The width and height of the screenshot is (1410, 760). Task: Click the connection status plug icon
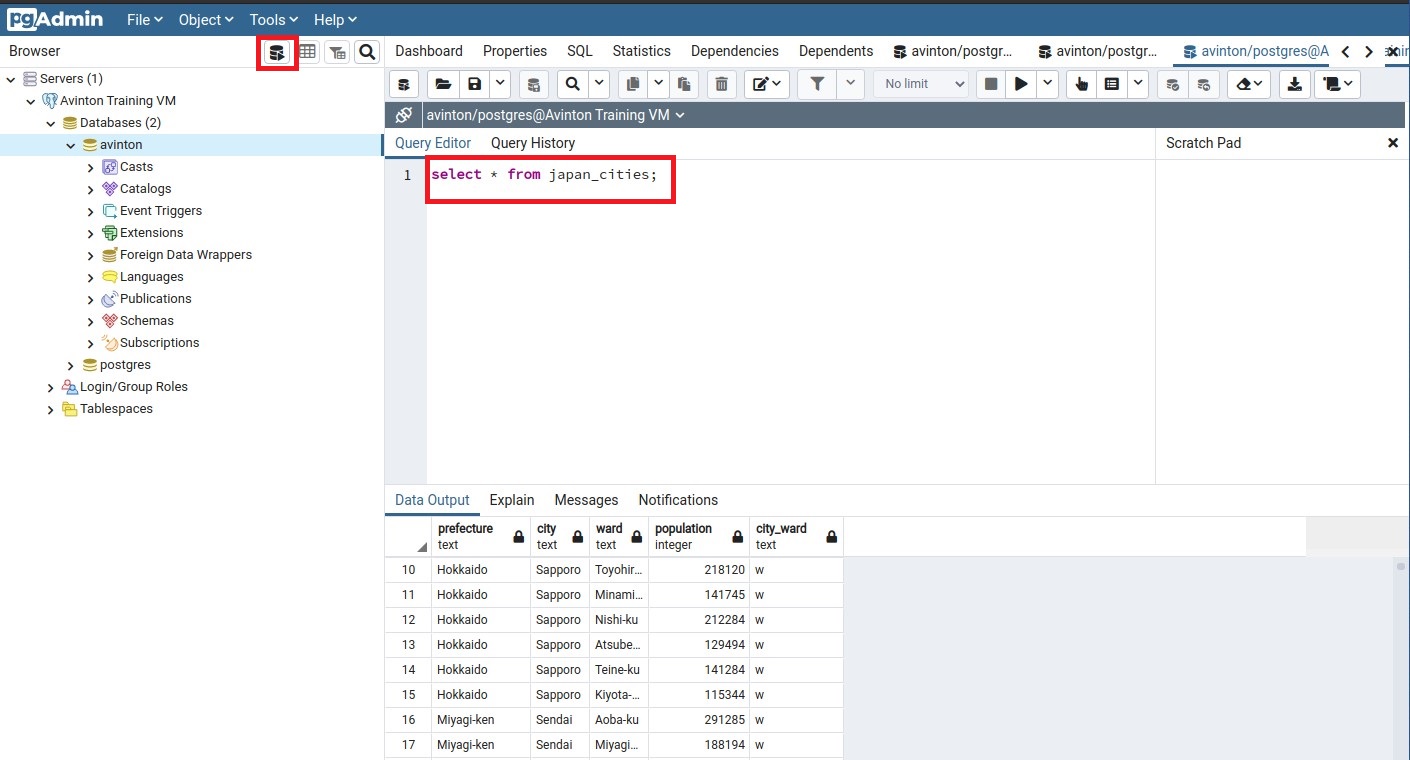[x=404, y=115]
